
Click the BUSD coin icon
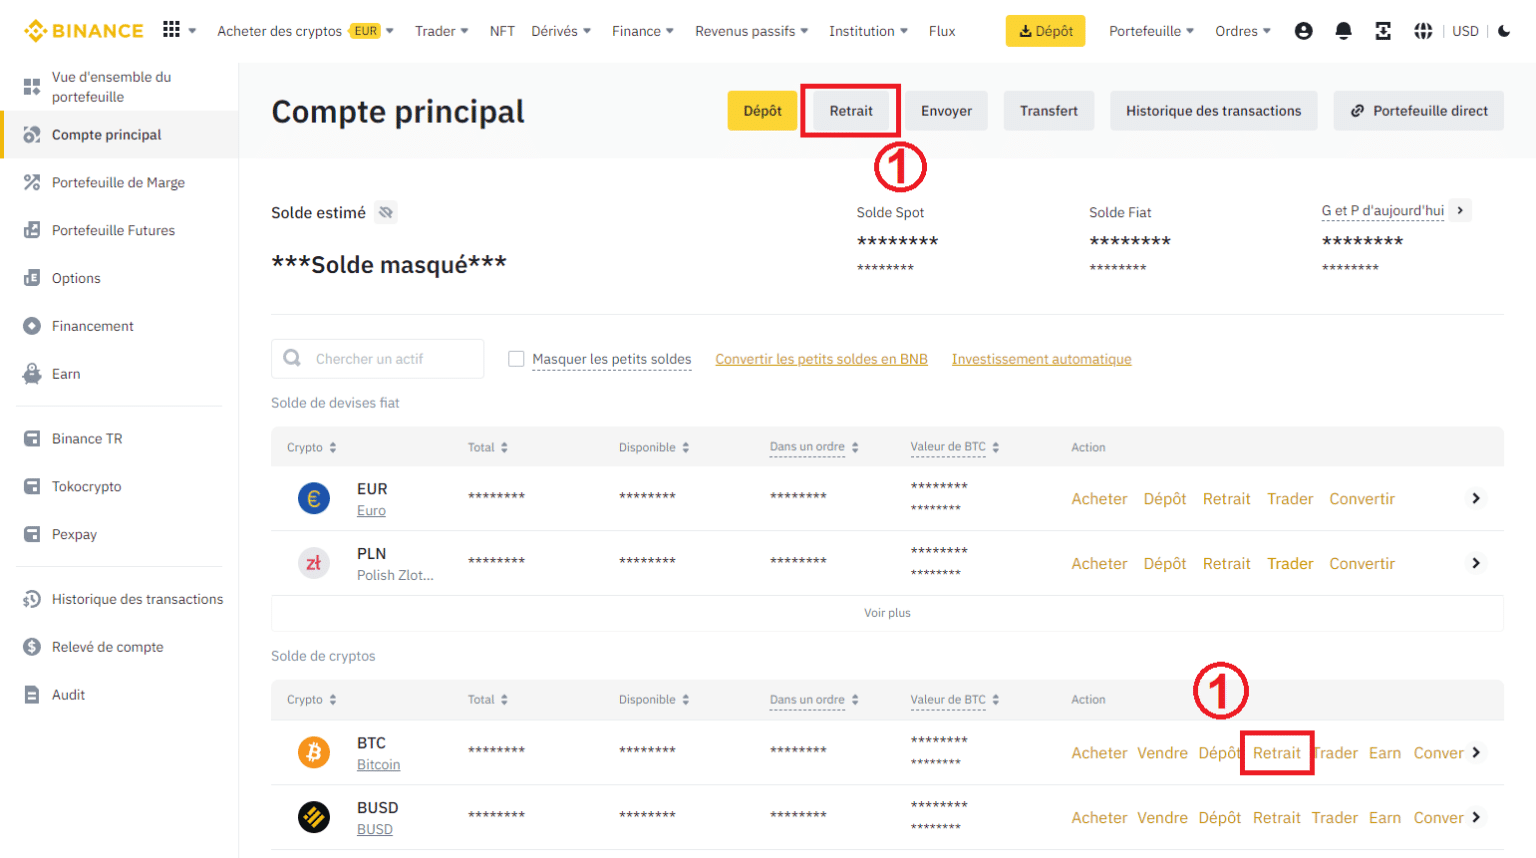point(314,817)
